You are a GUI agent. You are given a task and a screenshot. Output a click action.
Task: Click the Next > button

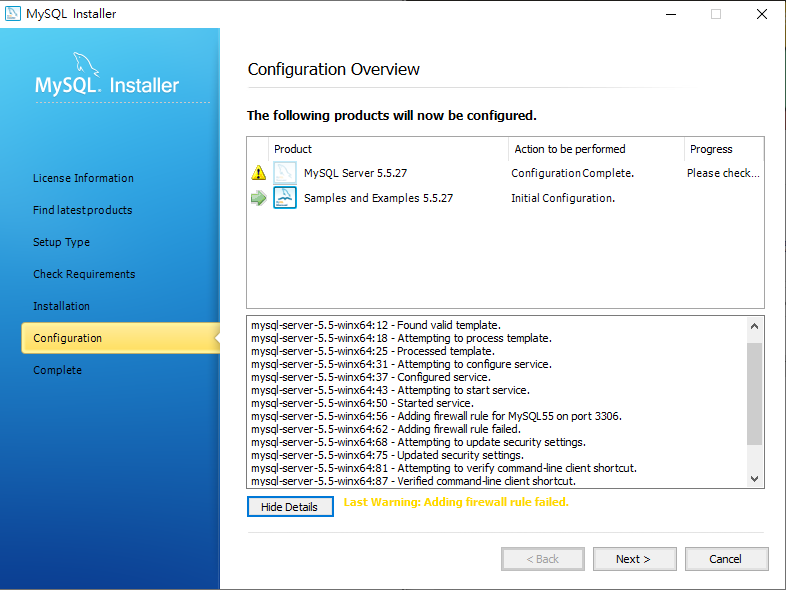coord(634,559)
